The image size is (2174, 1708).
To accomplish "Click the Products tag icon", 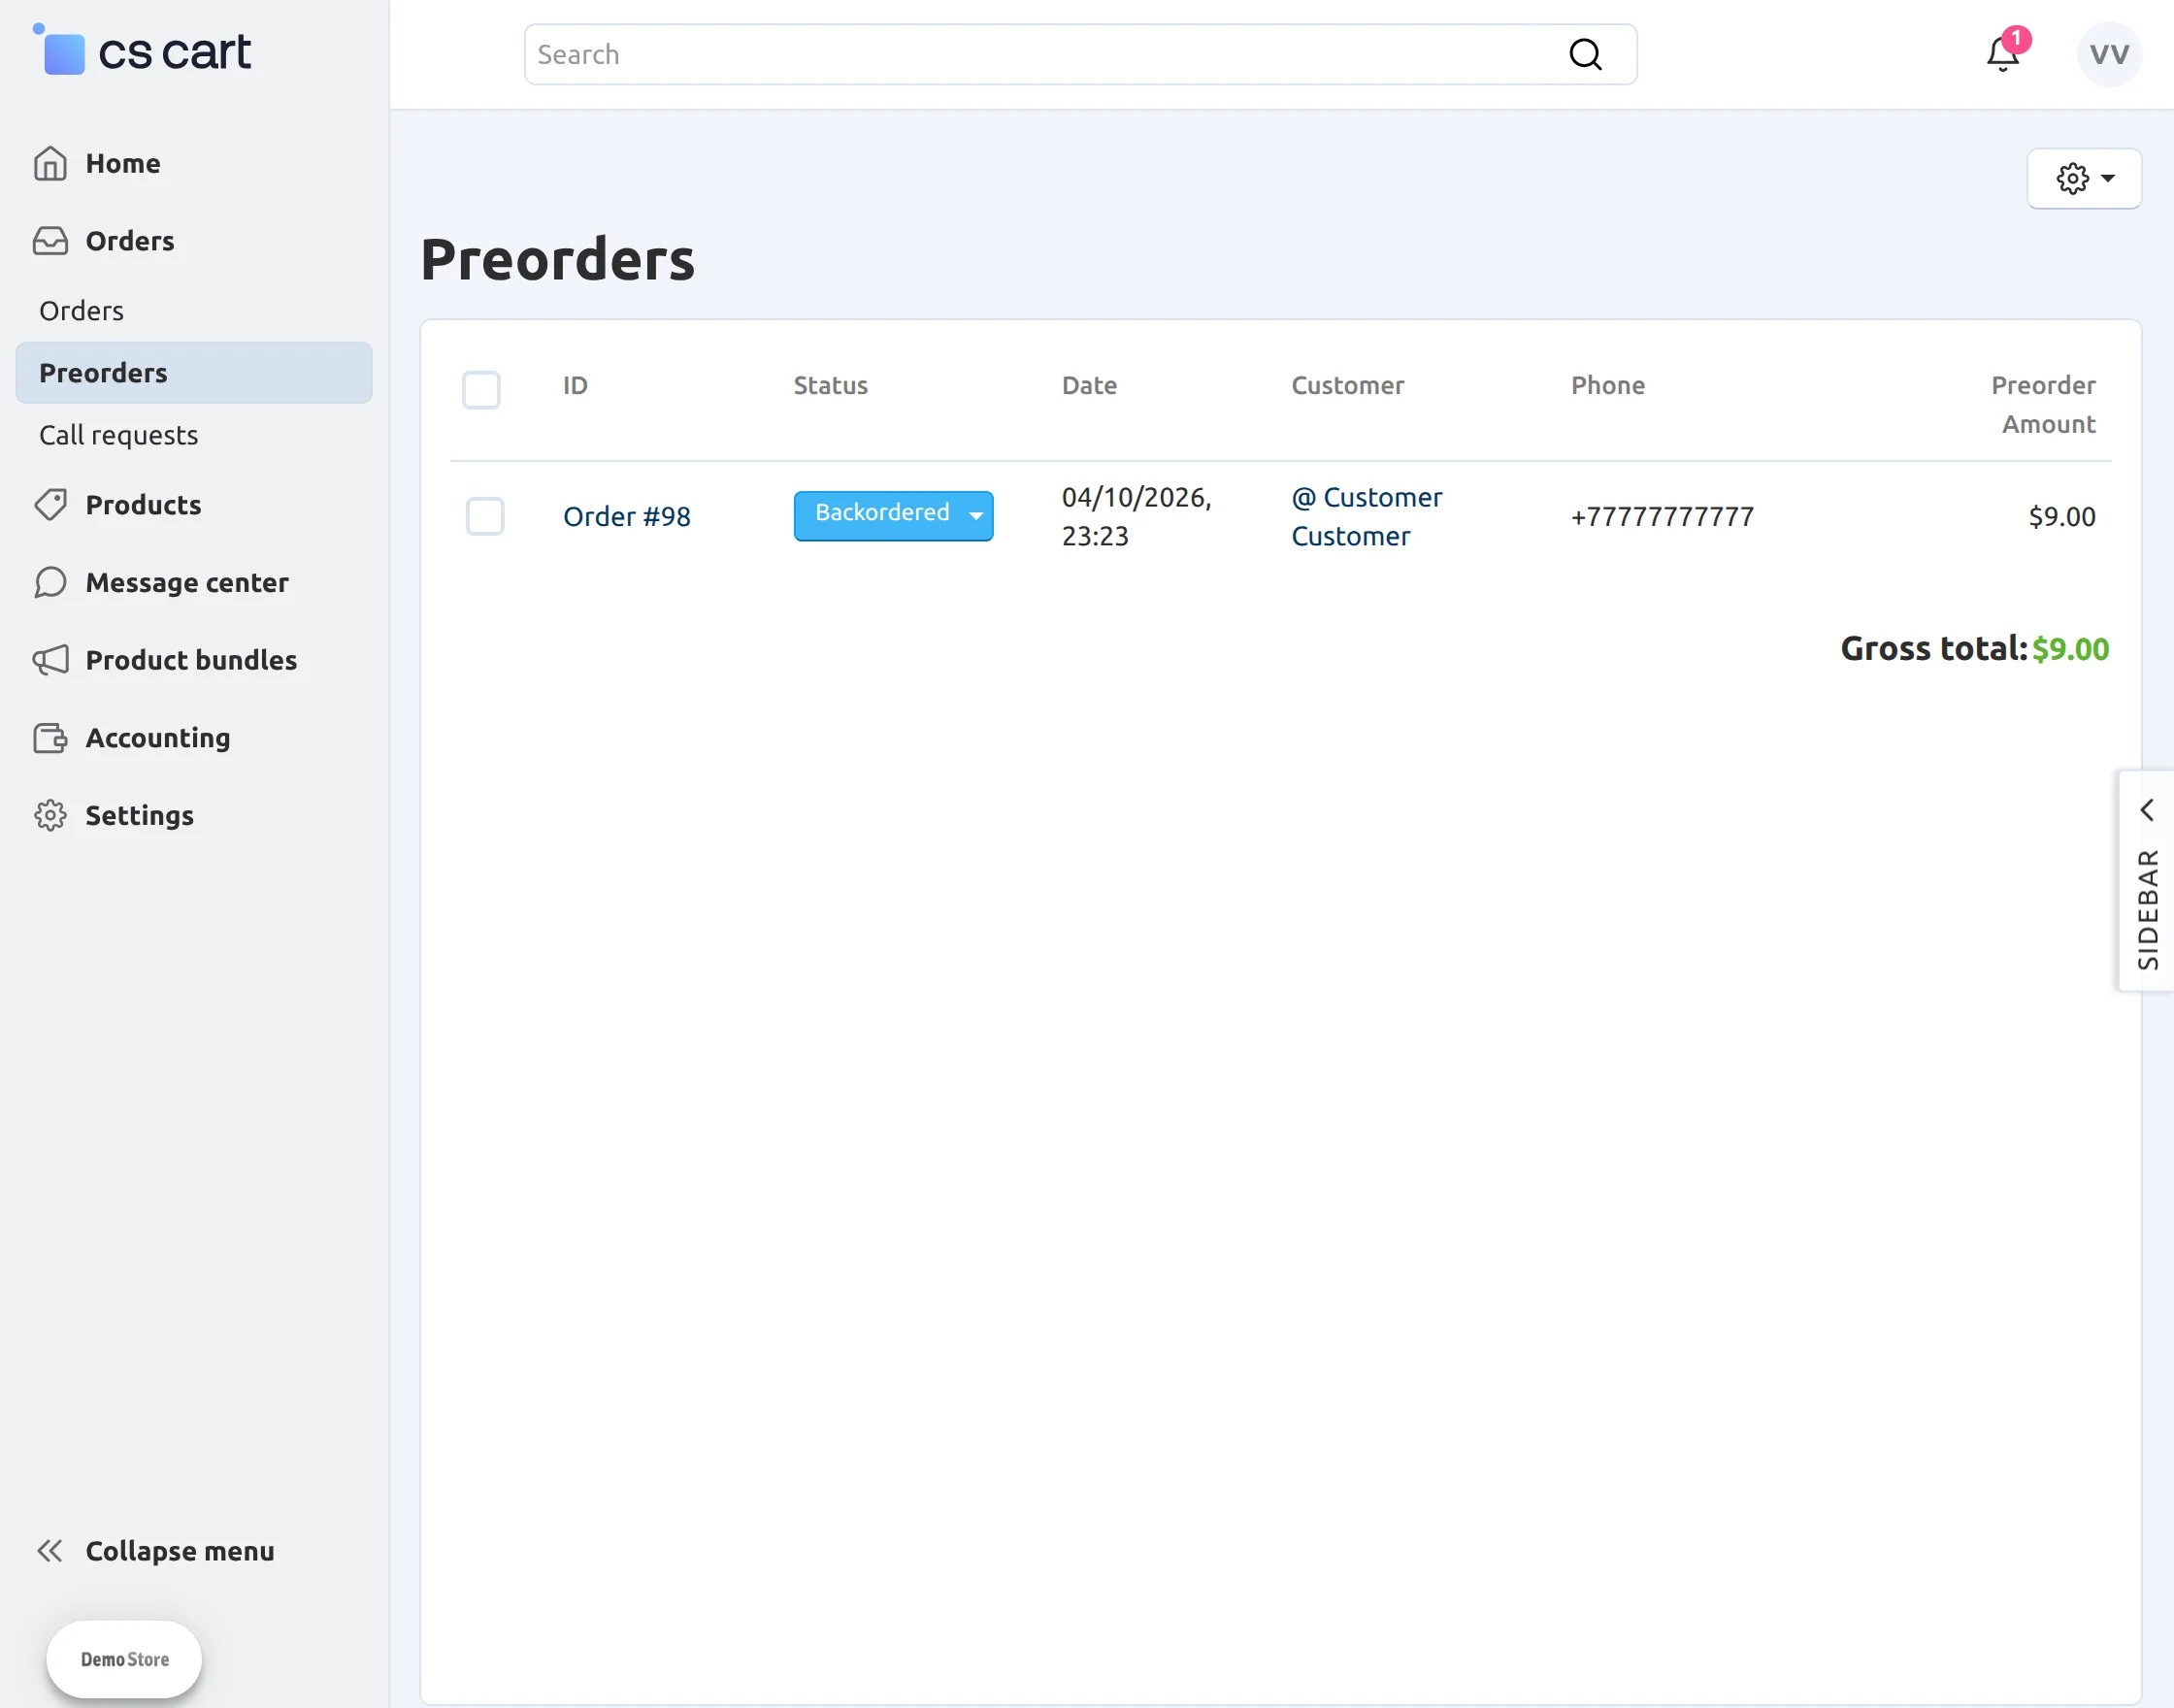I will [x=50, y=505].
